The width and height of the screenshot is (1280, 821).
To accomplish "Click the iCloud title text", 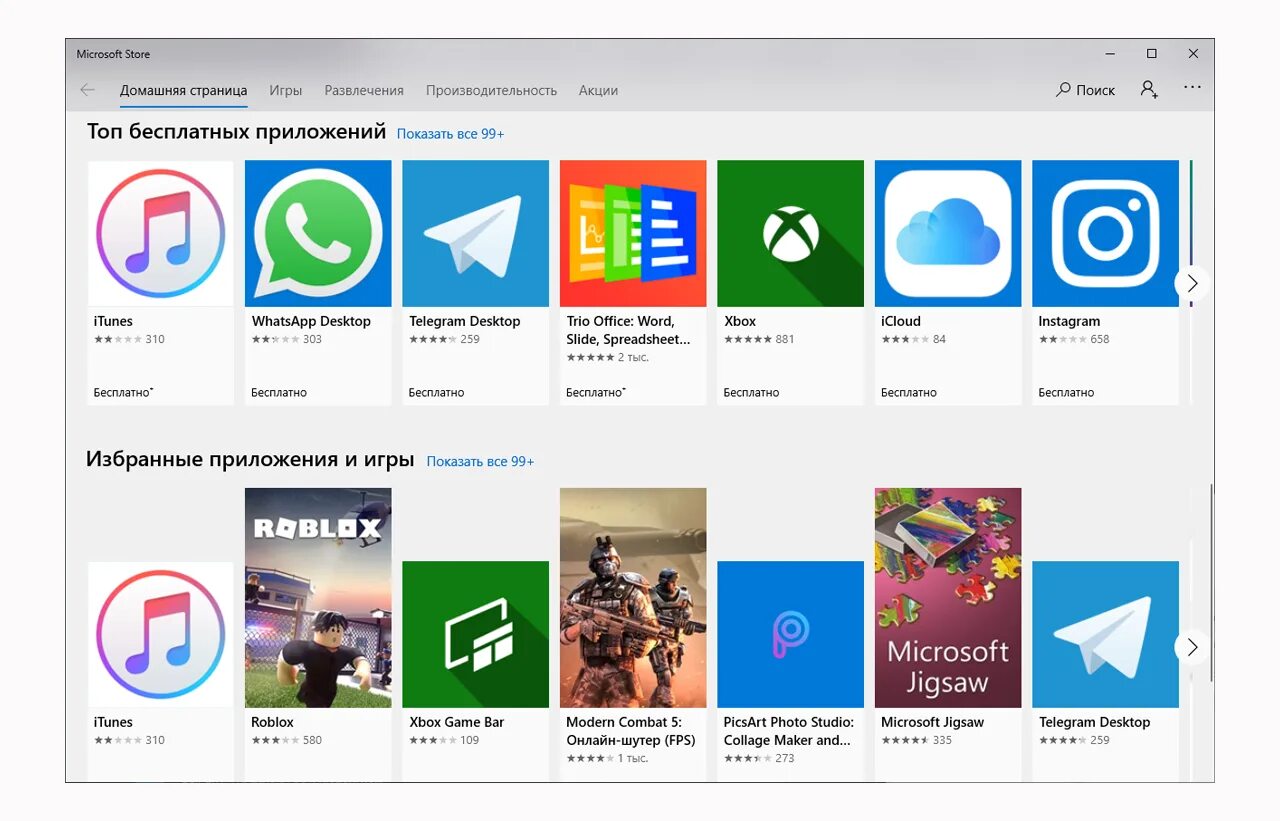I will point(901,321).
